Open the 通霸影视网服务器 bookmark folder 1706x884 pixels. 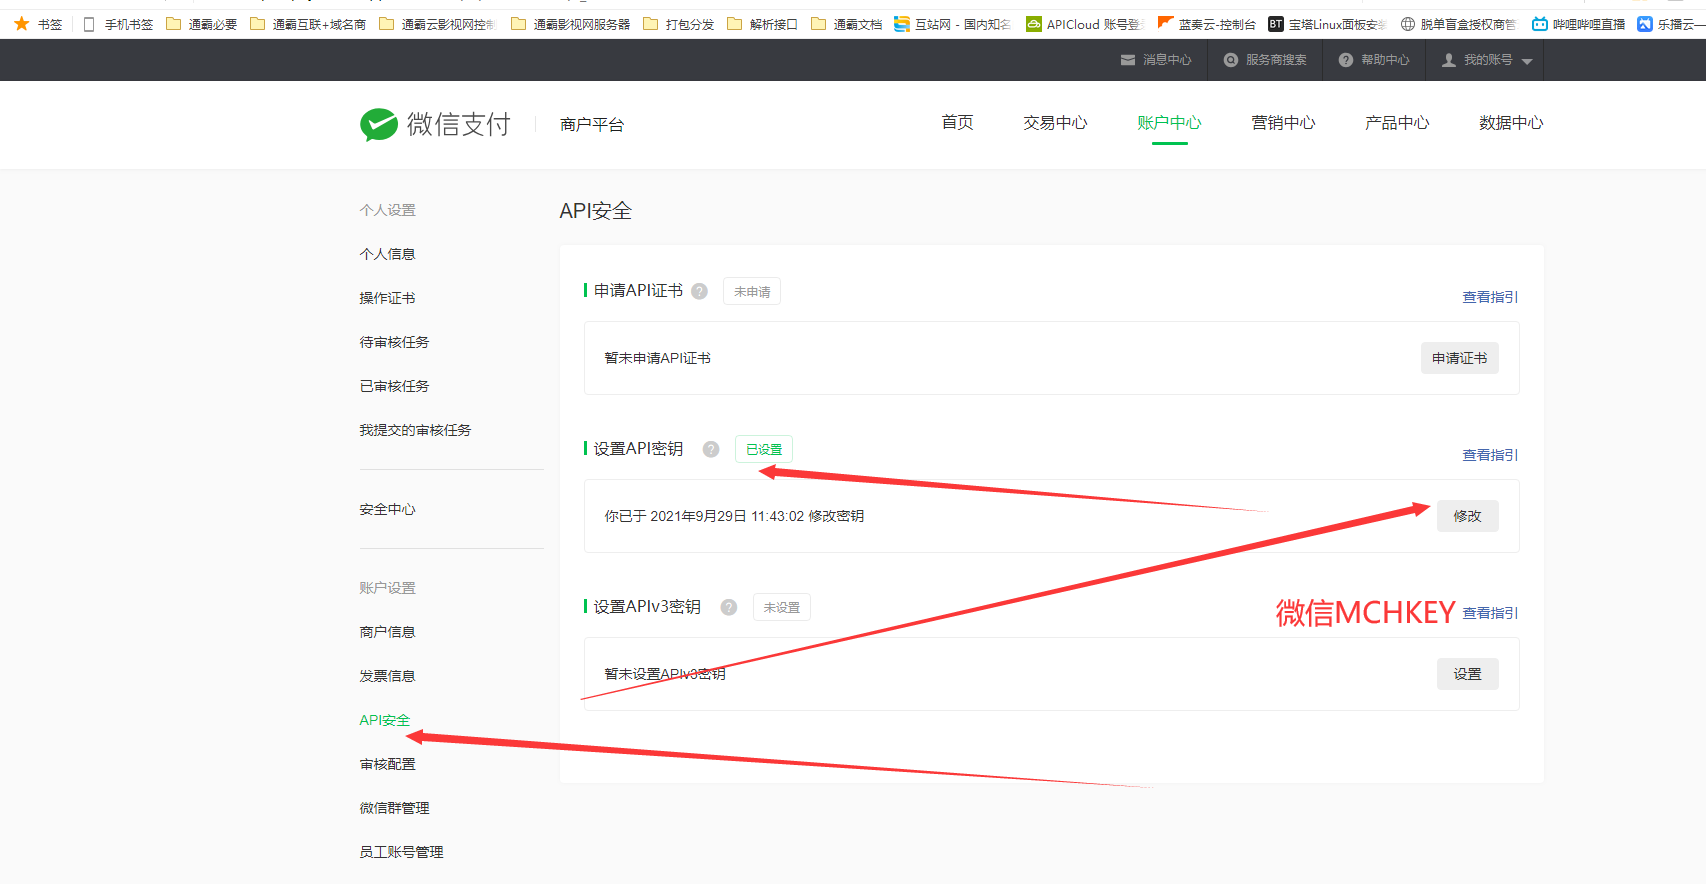coord(570,24)
